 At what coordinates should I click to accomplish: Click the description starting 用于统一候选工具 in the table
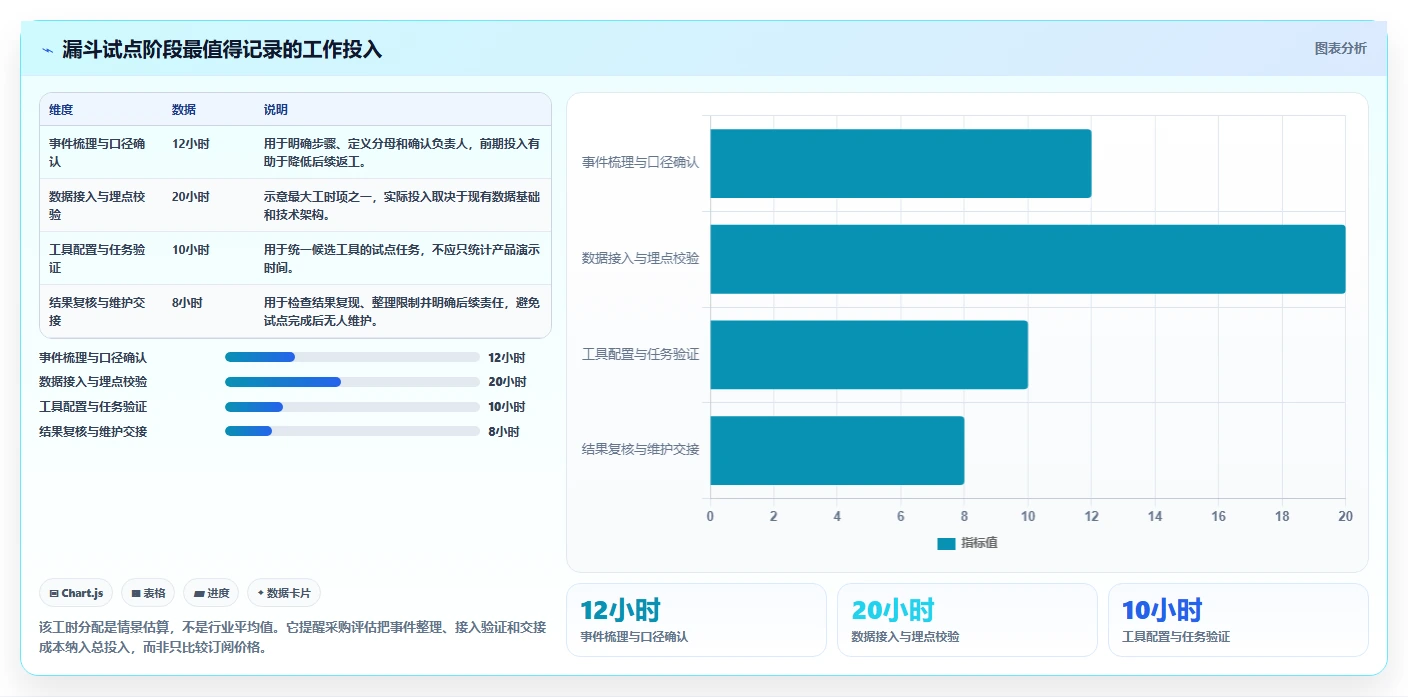pos(402,258)
